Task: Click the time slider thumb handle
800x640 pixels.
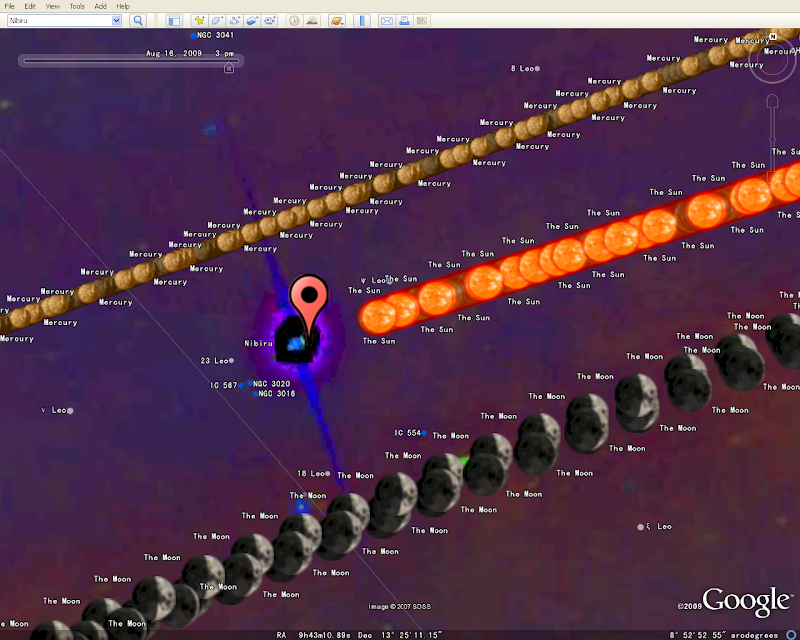Action: click(229, 67)
